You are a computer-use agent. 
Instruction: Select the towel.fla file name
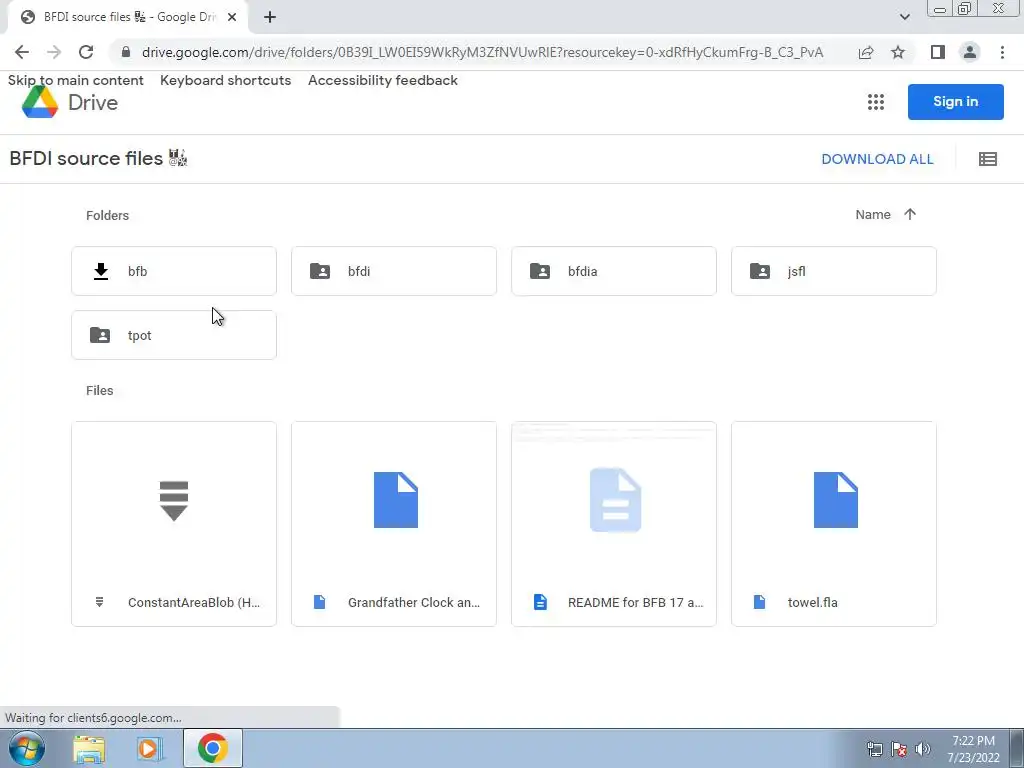(x=812, y=603)
